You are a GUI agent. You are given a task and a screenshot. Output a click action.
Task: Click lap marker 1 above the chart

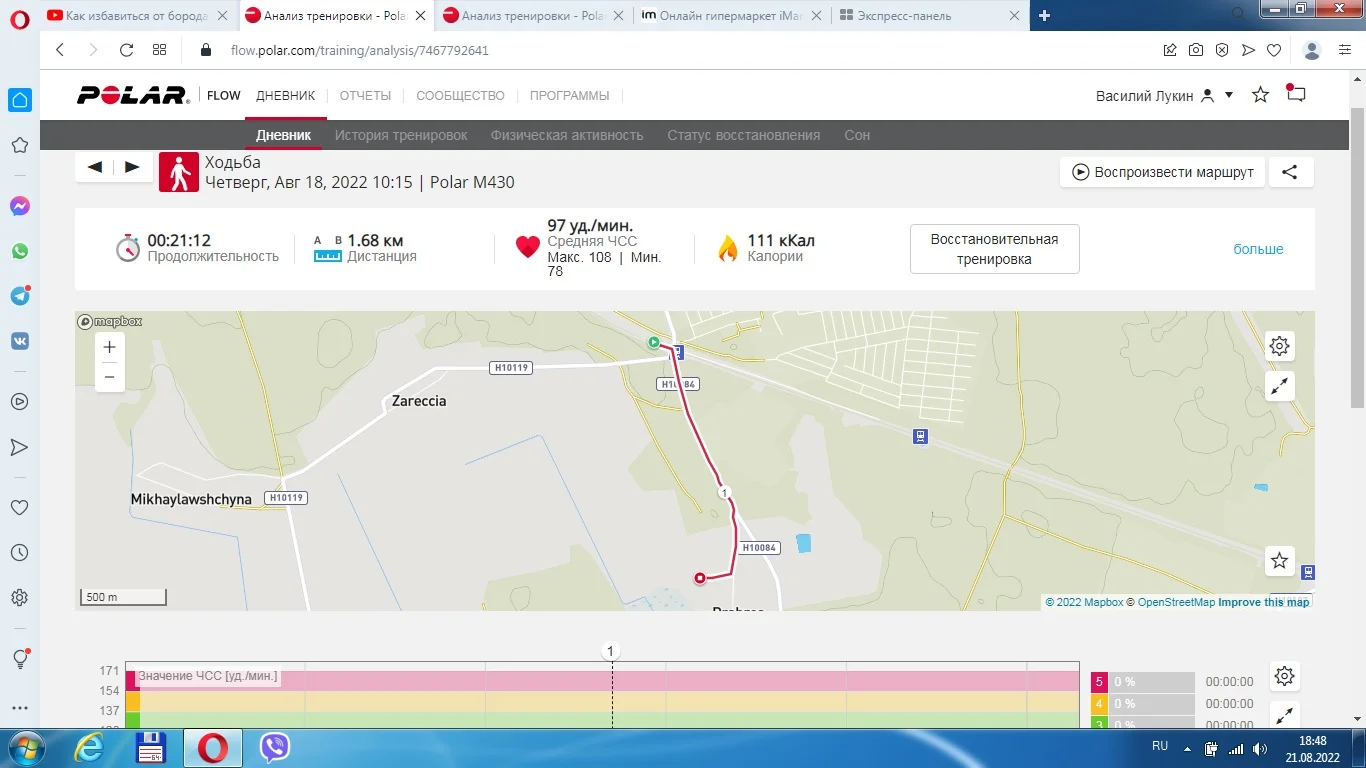[x=612, y=651]
